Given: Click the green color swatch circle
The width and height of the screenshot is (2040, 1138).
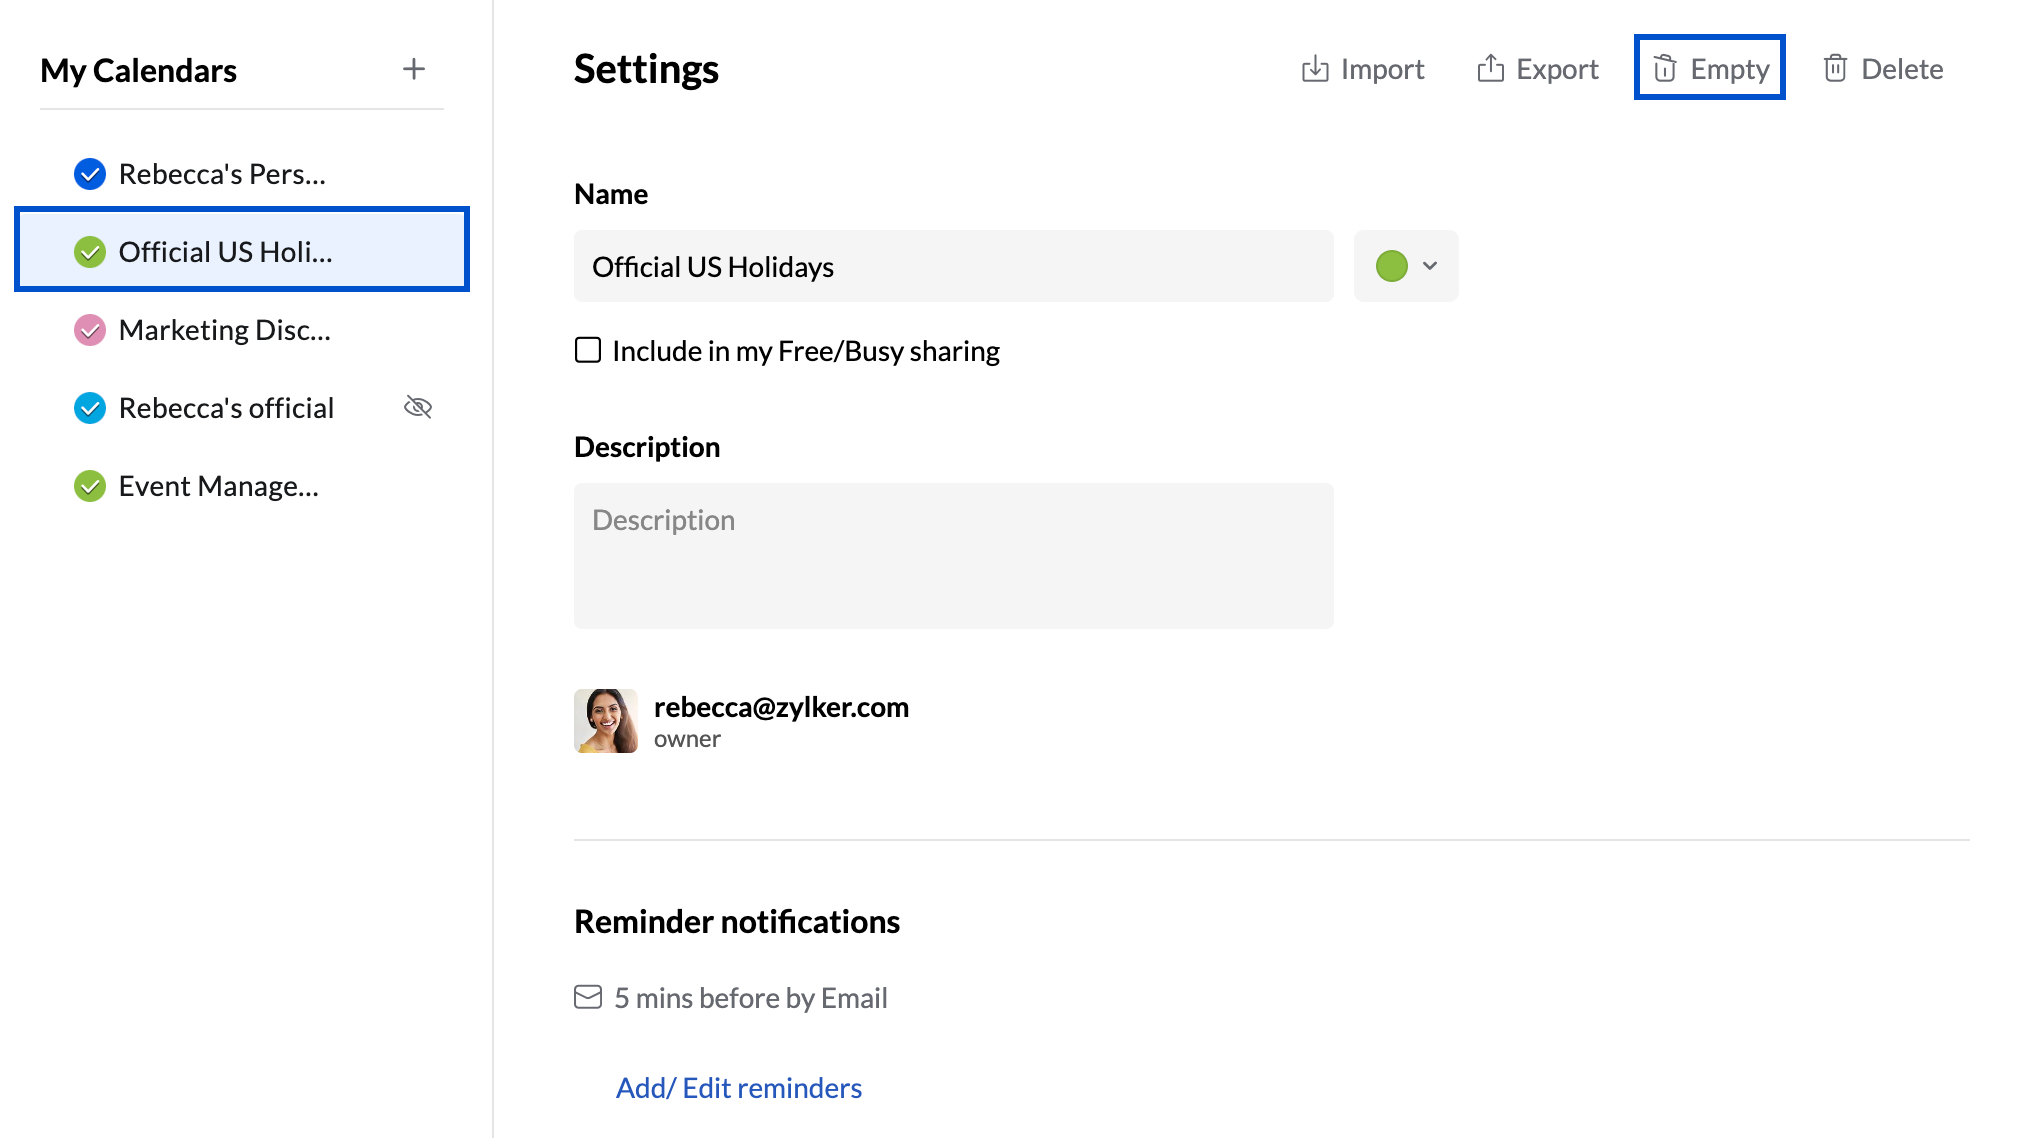Looking at the screenshot, I should tap(1391, 266).
